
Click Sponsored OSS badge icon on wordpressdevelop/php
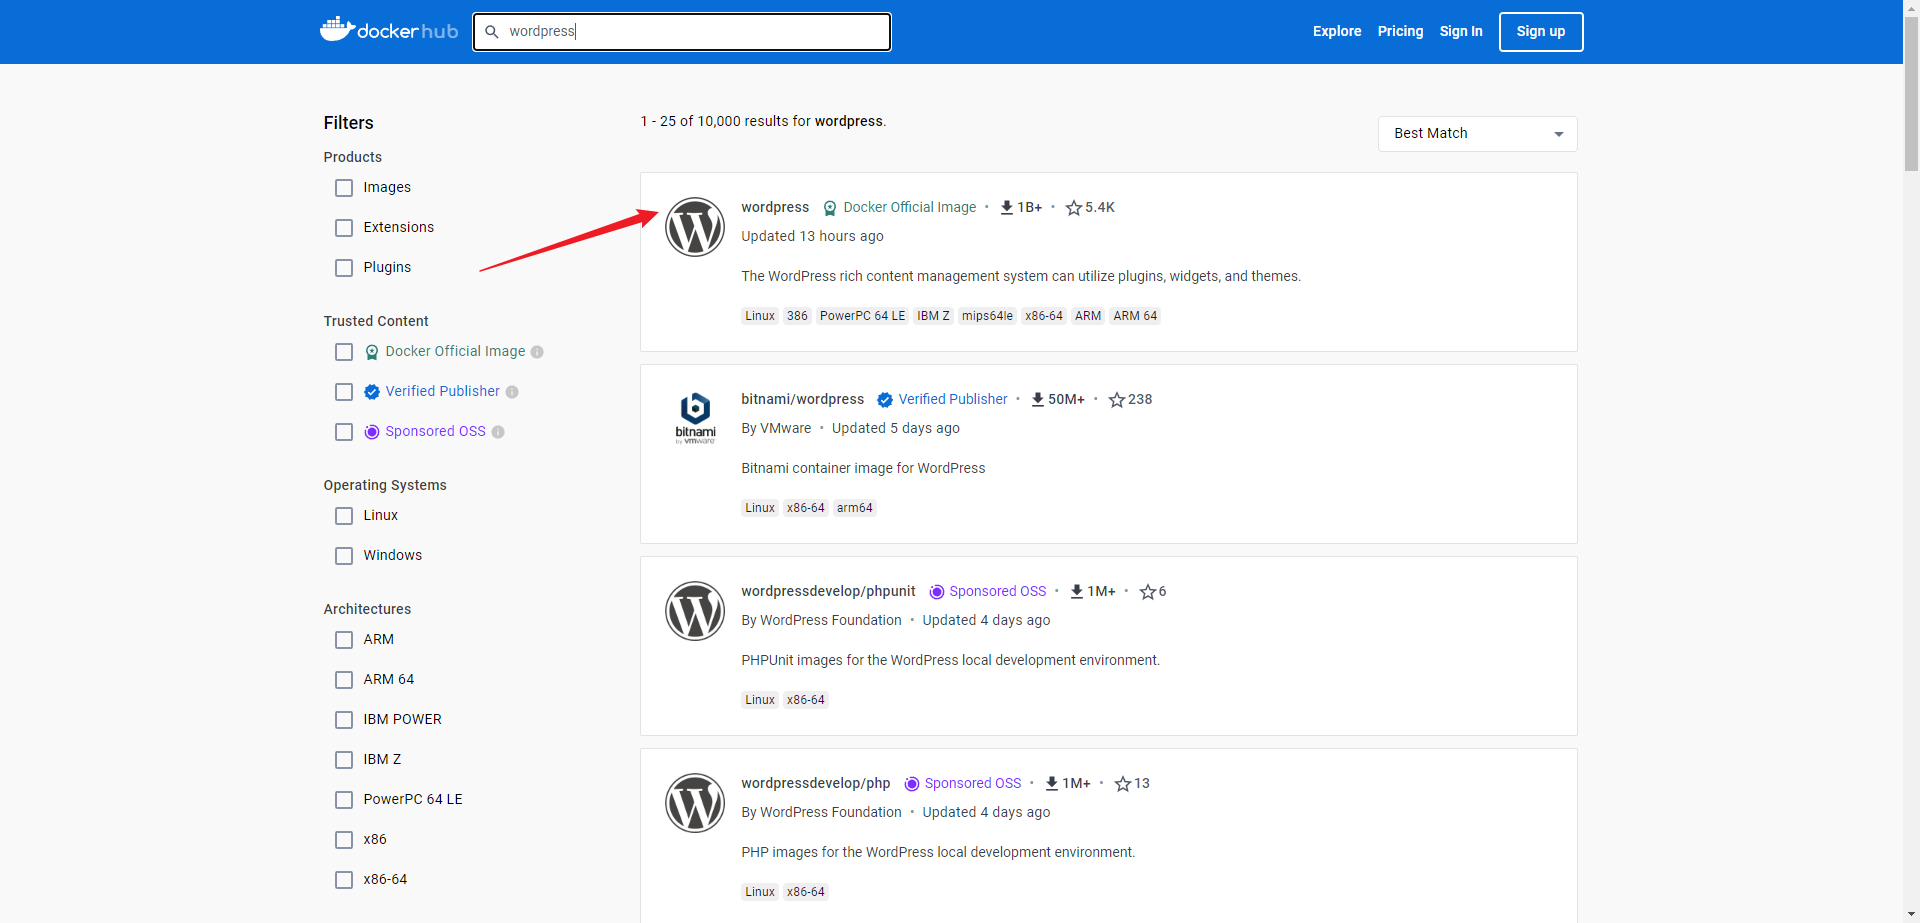pyautogui.click(x=912, y=784)
